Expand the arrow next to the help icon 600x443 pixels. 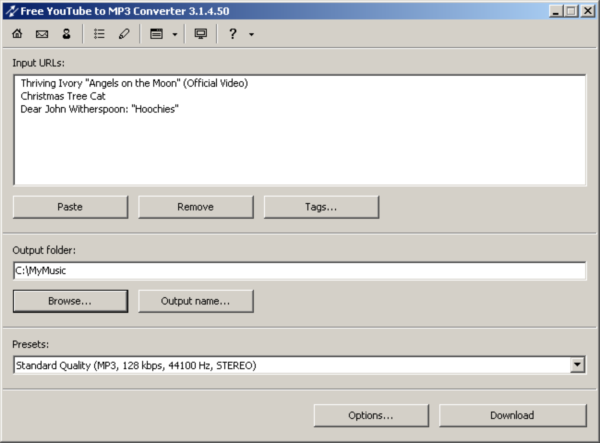coord(251,34)
